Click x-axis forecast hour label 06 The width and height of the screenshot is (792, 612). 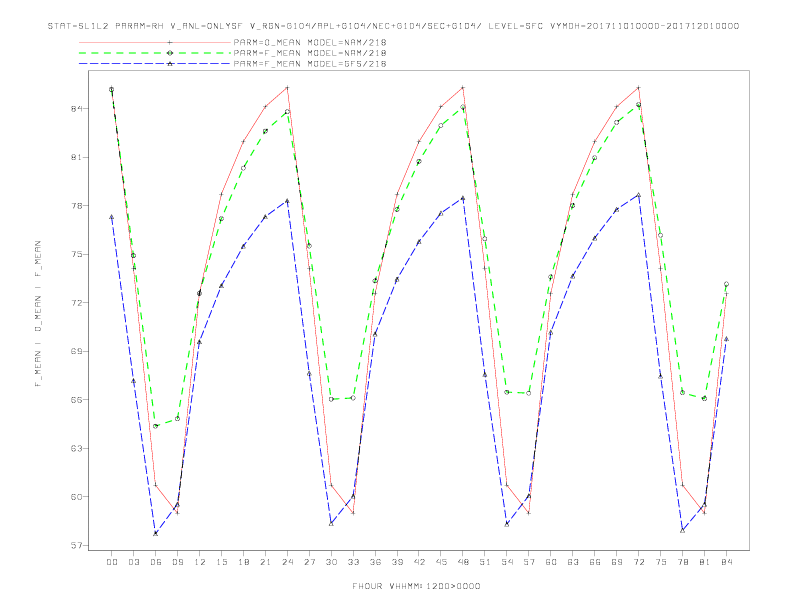156,562
